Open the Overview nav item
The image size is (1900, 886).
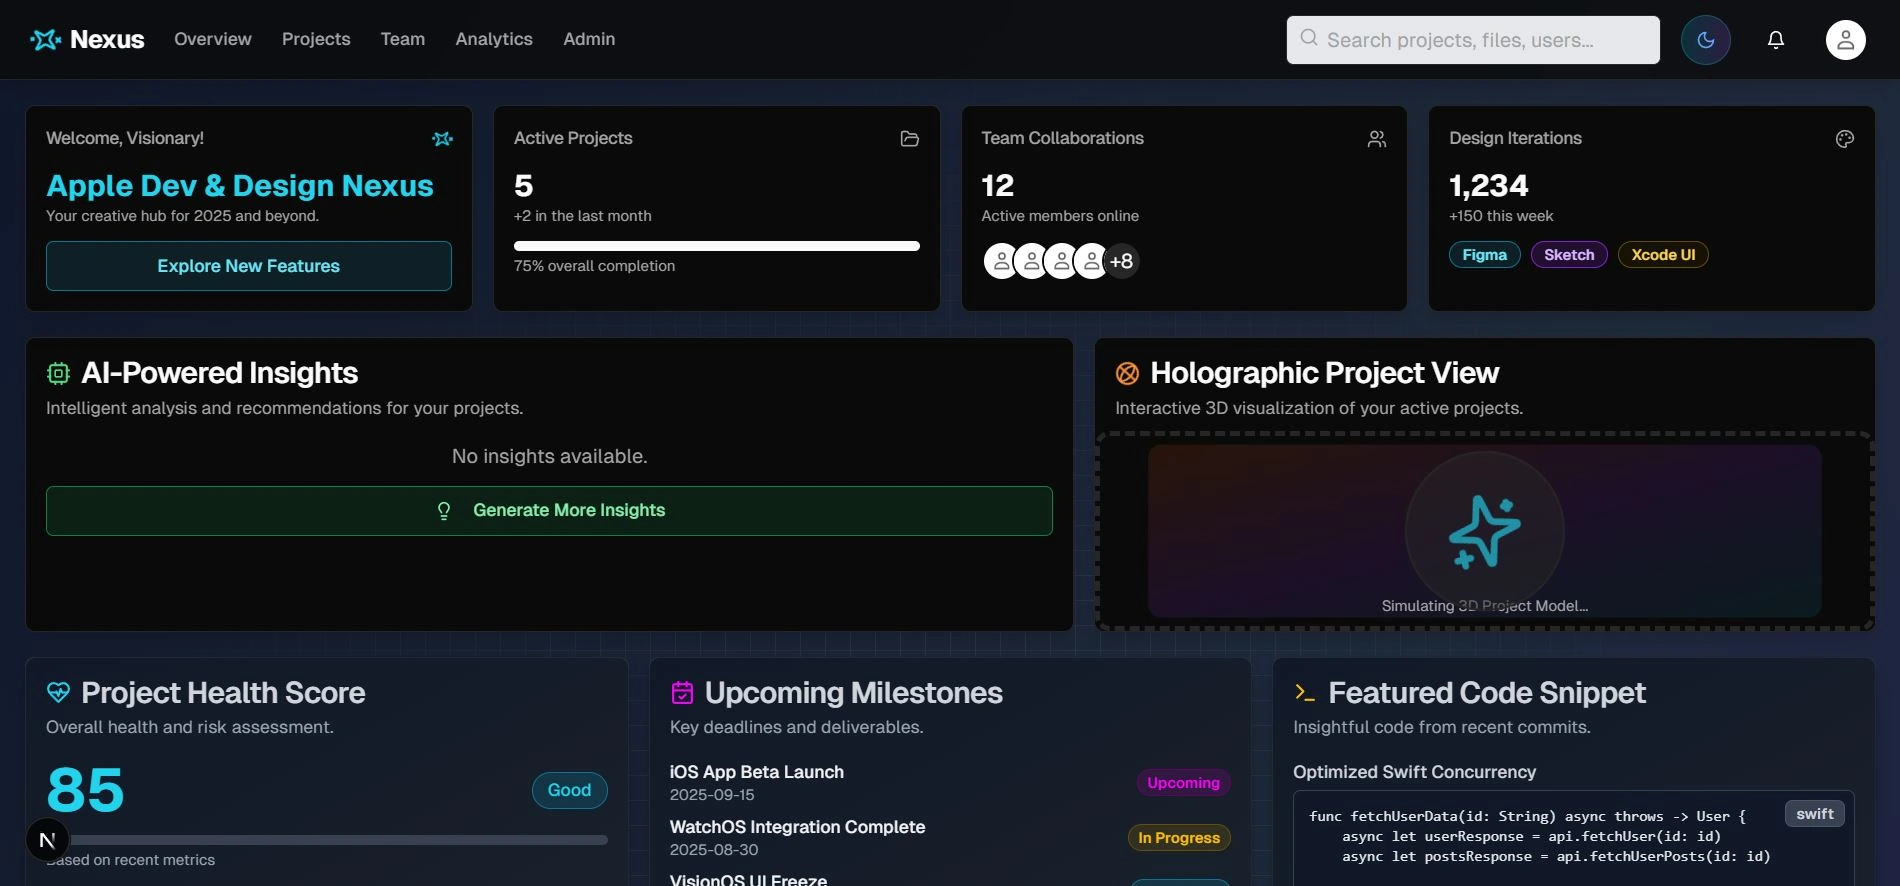(x=213, y=39)
